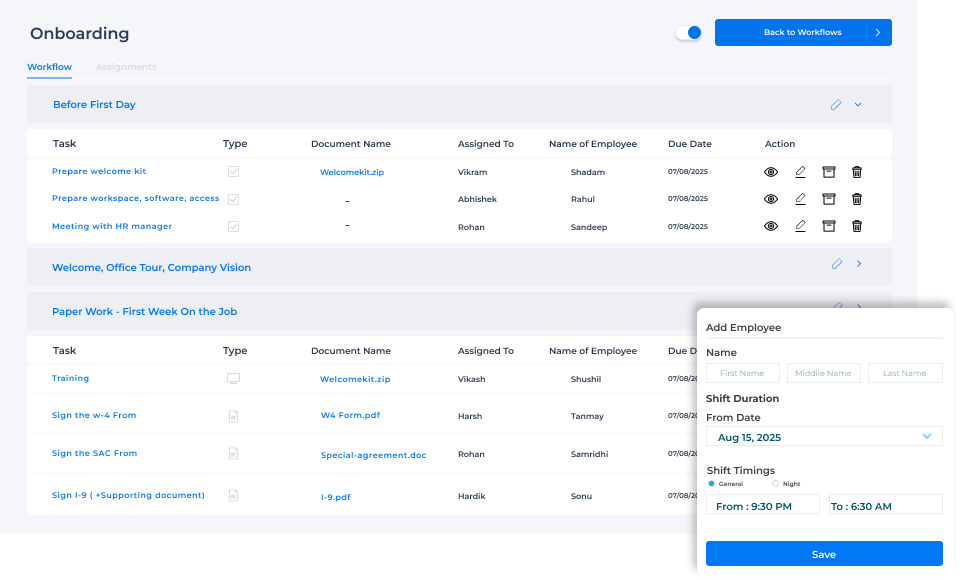The width and height of the screenshot is (960, 580).
Task: View the Prepare workspace, software, access task
Action: pyautogui.click(x=771, y=199)
